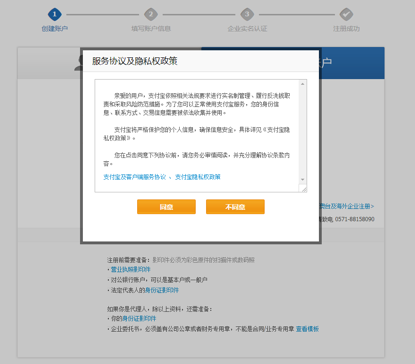Open the 支付宝及客户端服务协议 link

point(134,177)
